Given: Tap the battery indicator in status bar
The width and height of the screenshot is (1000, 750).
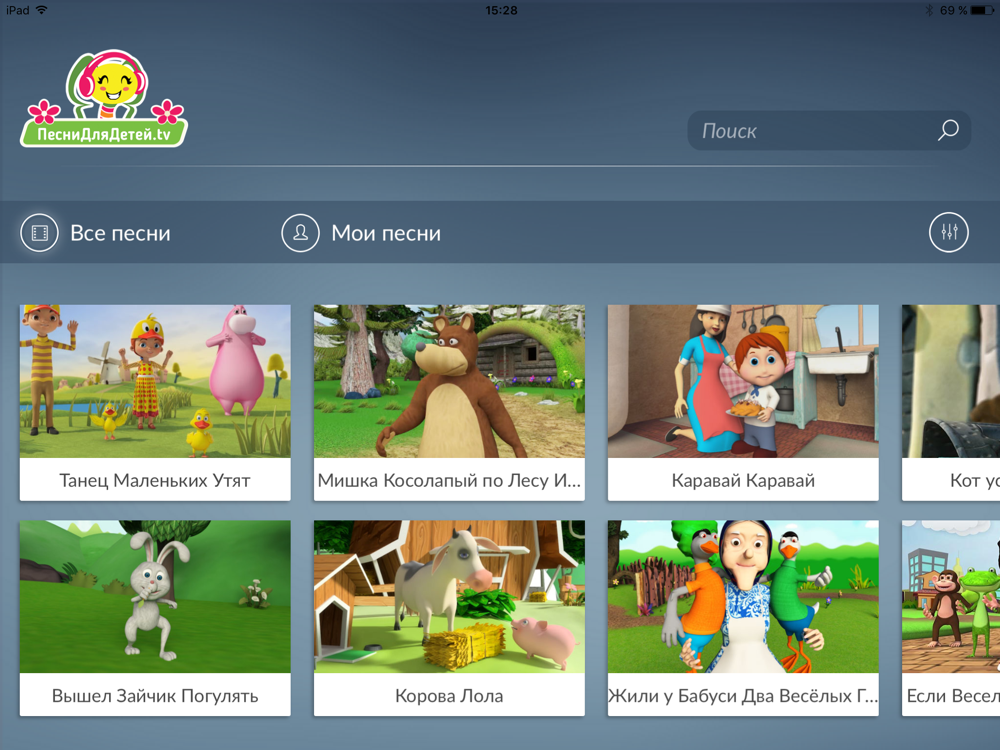Looking at the screenshot, I should [x=982, y=10].
